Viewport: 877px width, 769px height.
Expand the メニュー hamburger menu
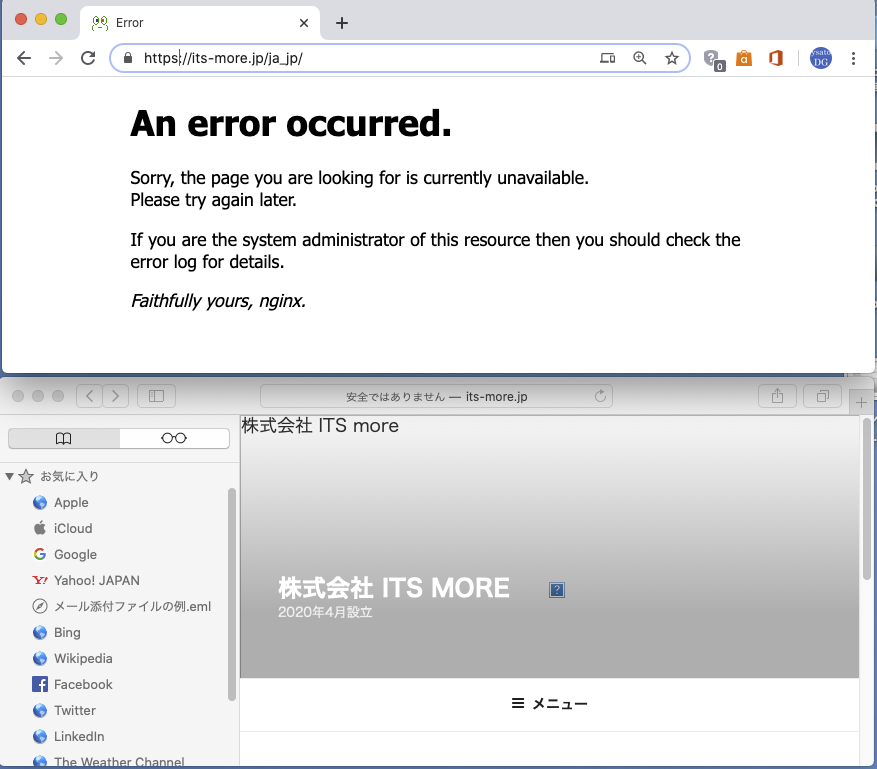[x=549, y=704]
